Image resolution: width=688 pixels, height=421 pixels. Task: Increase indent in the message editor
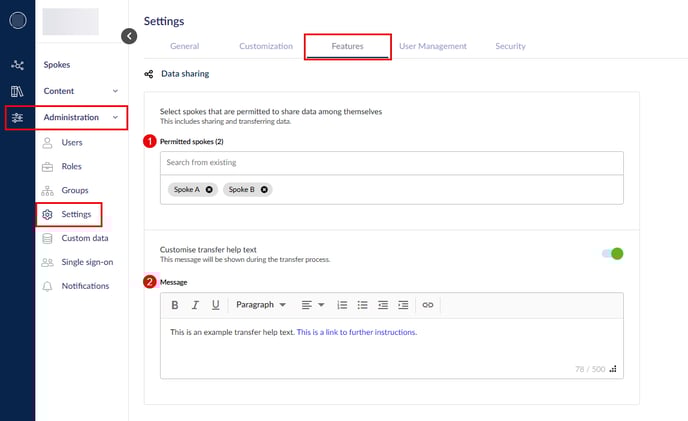[x=403, y=305]
